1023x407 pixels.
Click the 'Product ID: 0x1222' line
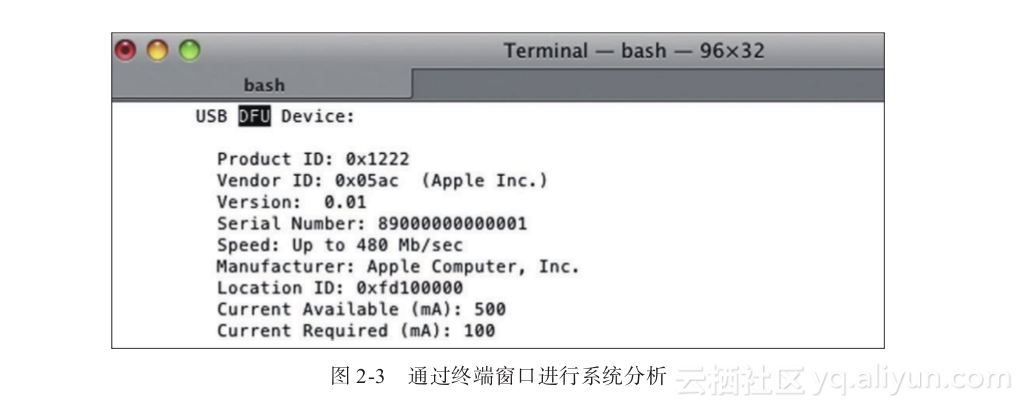313,159
